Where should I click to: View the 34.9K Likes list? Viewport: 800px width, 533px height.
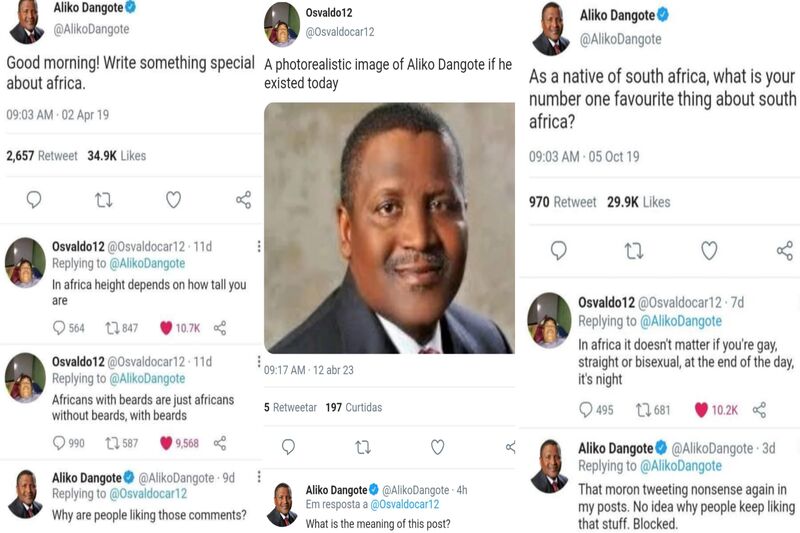click(x=116, y=156)
